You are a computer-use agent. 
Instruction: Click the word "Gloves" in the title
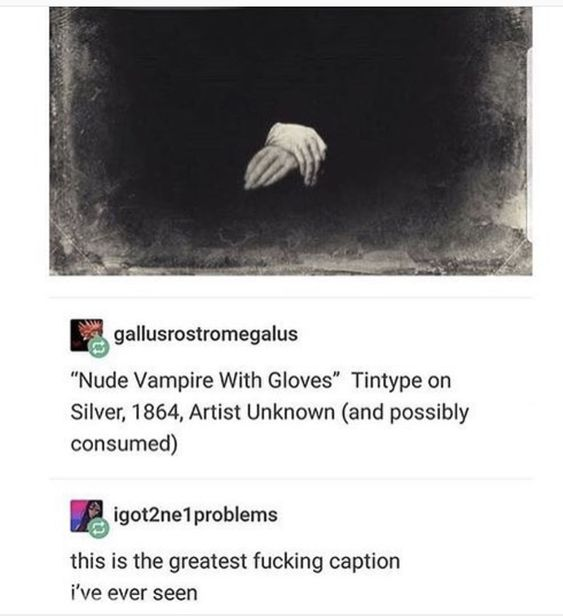(x=301, y=381)
